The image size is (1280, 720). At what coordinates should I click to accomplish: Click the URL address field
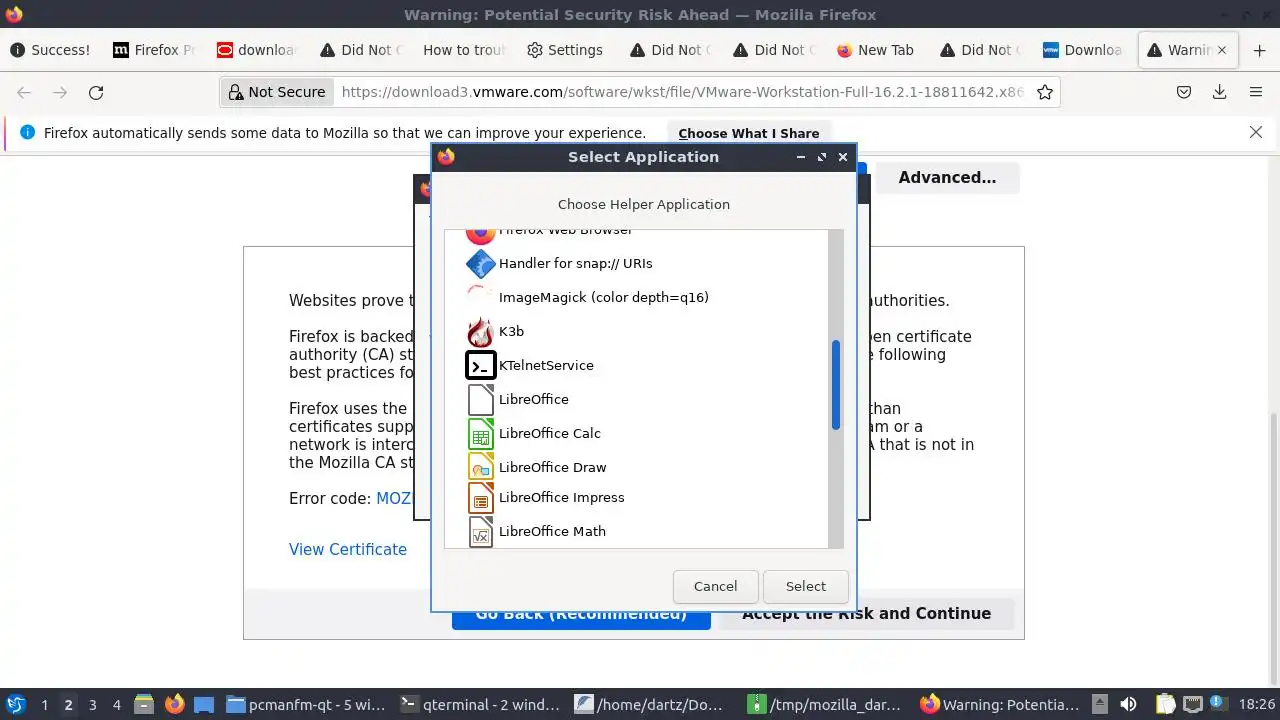683,92
